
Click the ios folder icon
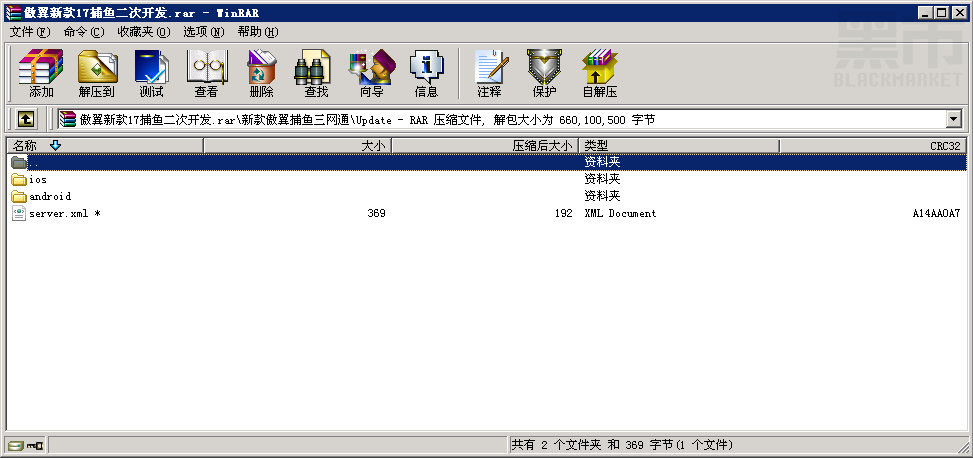point(19,179)
